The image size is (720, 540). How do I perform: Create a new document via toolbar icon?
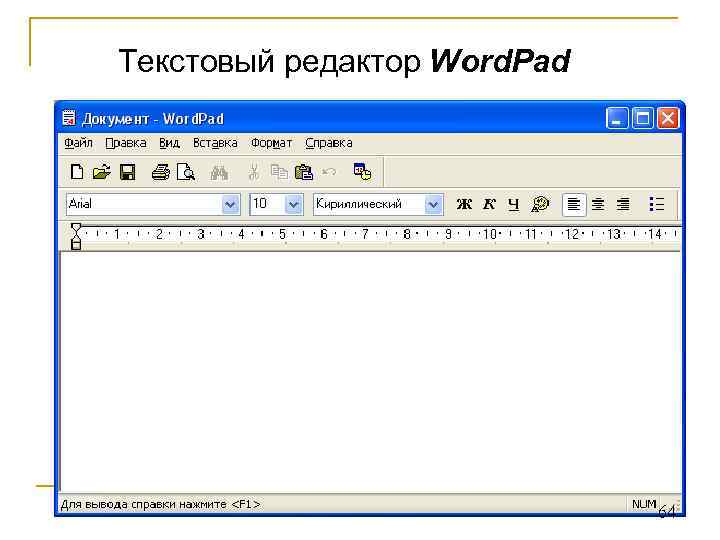pos(77,172)
